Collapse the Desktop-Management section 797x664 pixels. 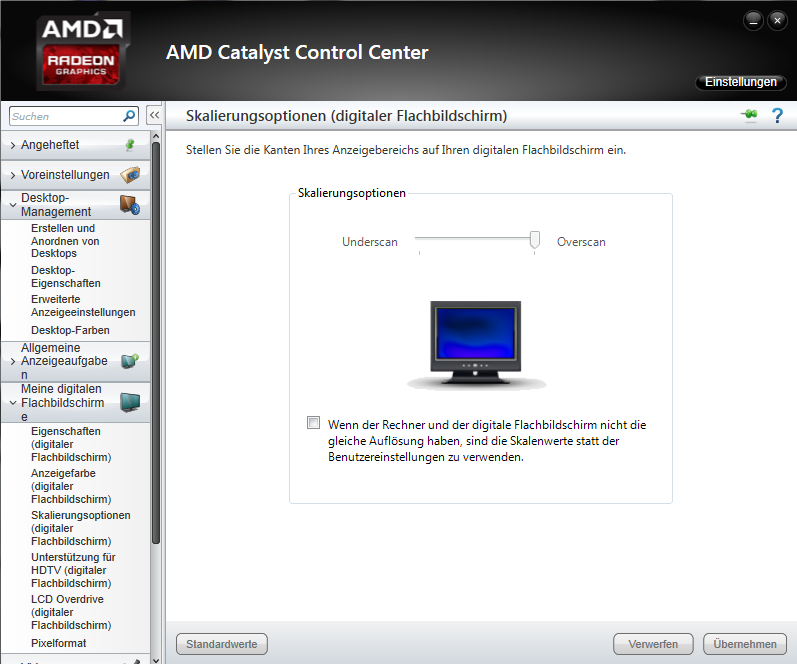[13, 205]
